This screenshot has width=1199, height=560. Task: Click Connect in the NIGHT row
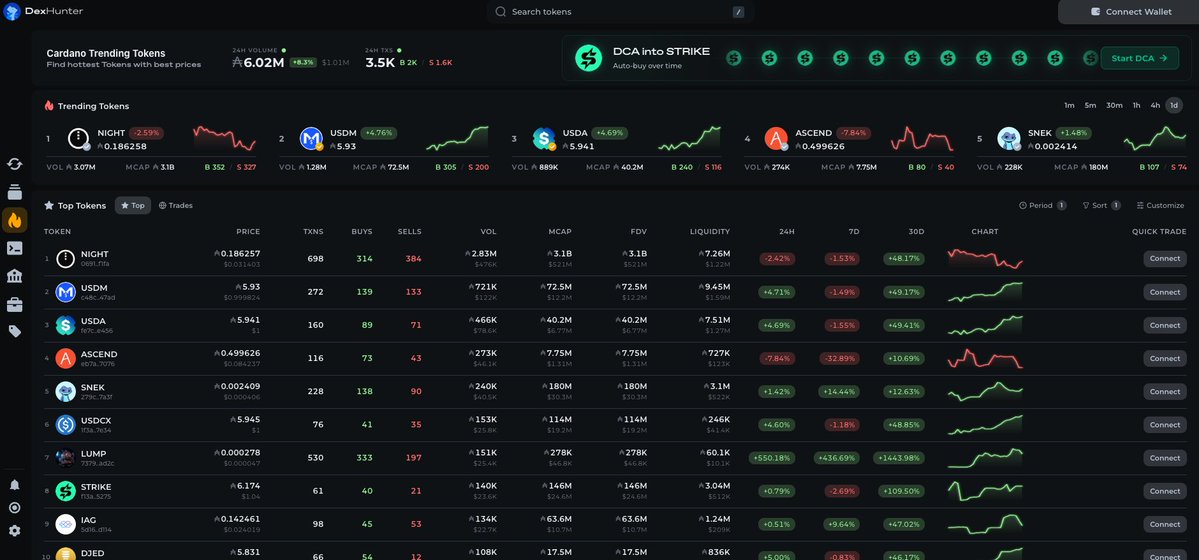1165,259
